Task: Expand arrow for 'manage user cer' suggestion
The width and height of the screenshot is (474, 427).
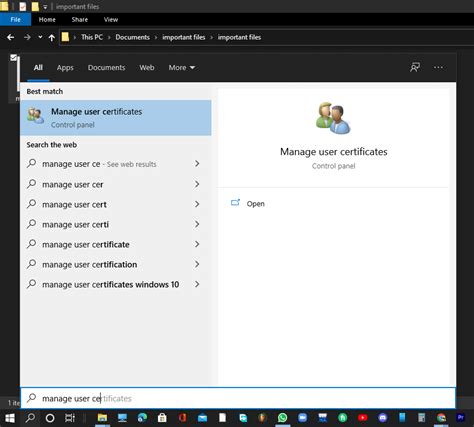Action: 197,184
